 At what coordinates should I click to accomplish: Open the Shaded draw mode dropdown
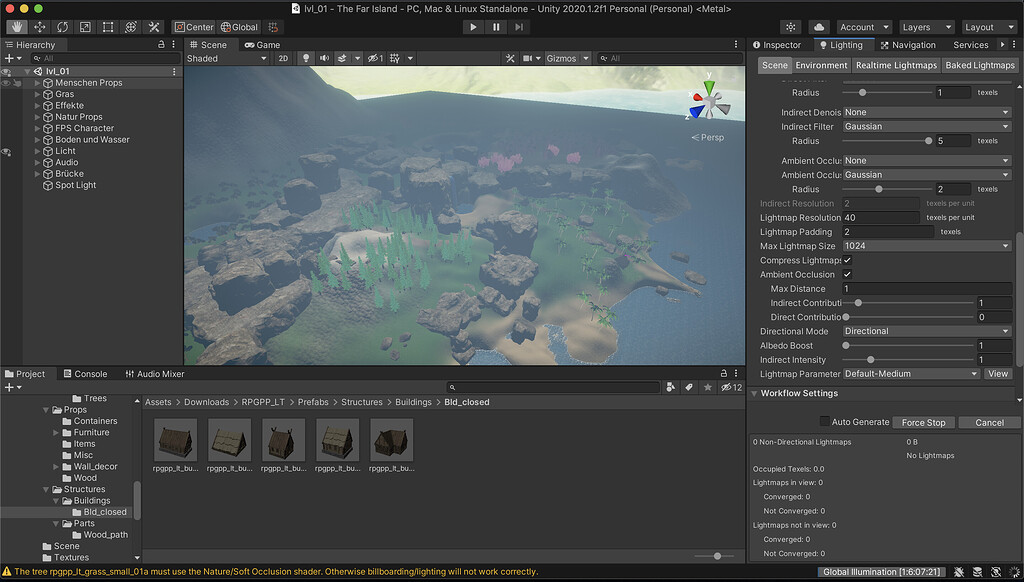pyautogui.click(x=226, y=58)
